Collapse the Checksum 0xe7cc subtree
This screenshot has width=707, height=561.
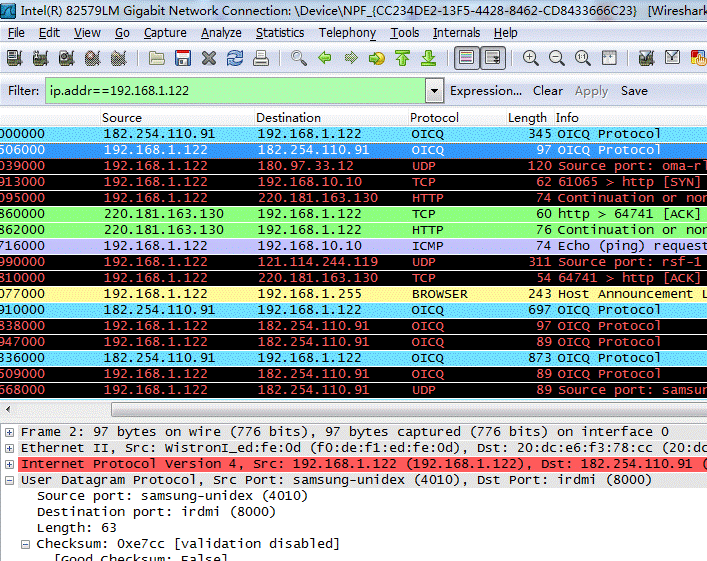[25, 544]
